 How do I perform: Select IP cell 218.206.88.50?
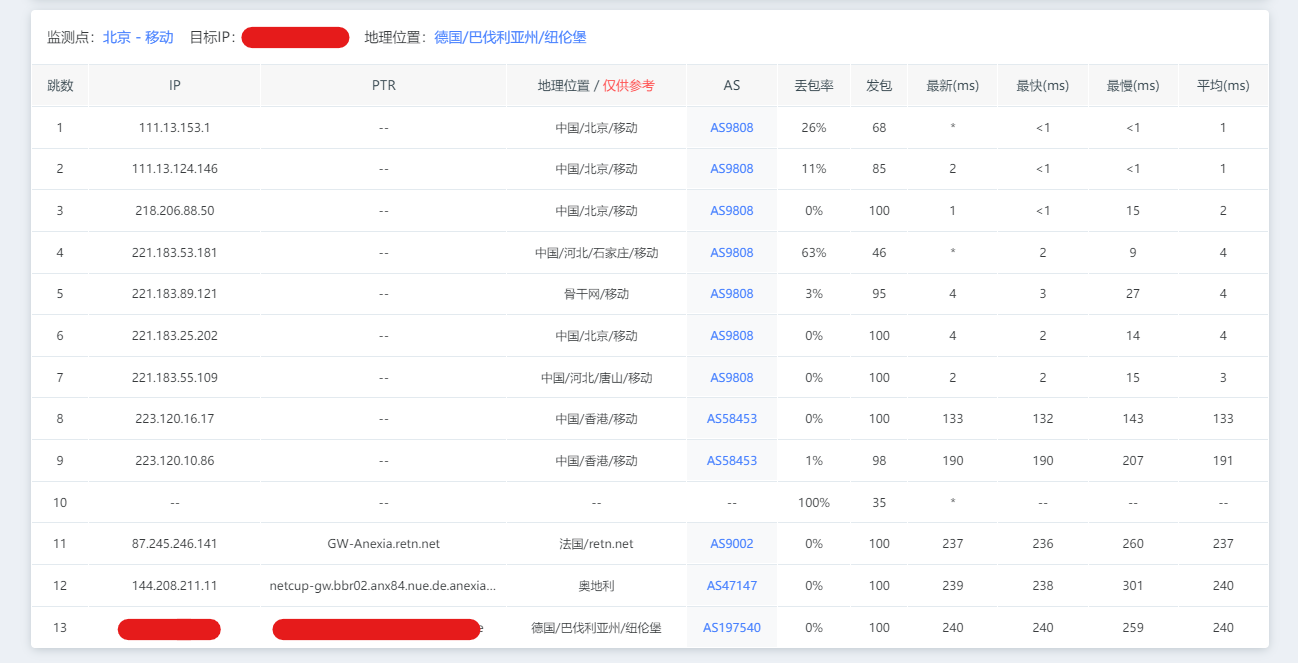tap(175, 211)
